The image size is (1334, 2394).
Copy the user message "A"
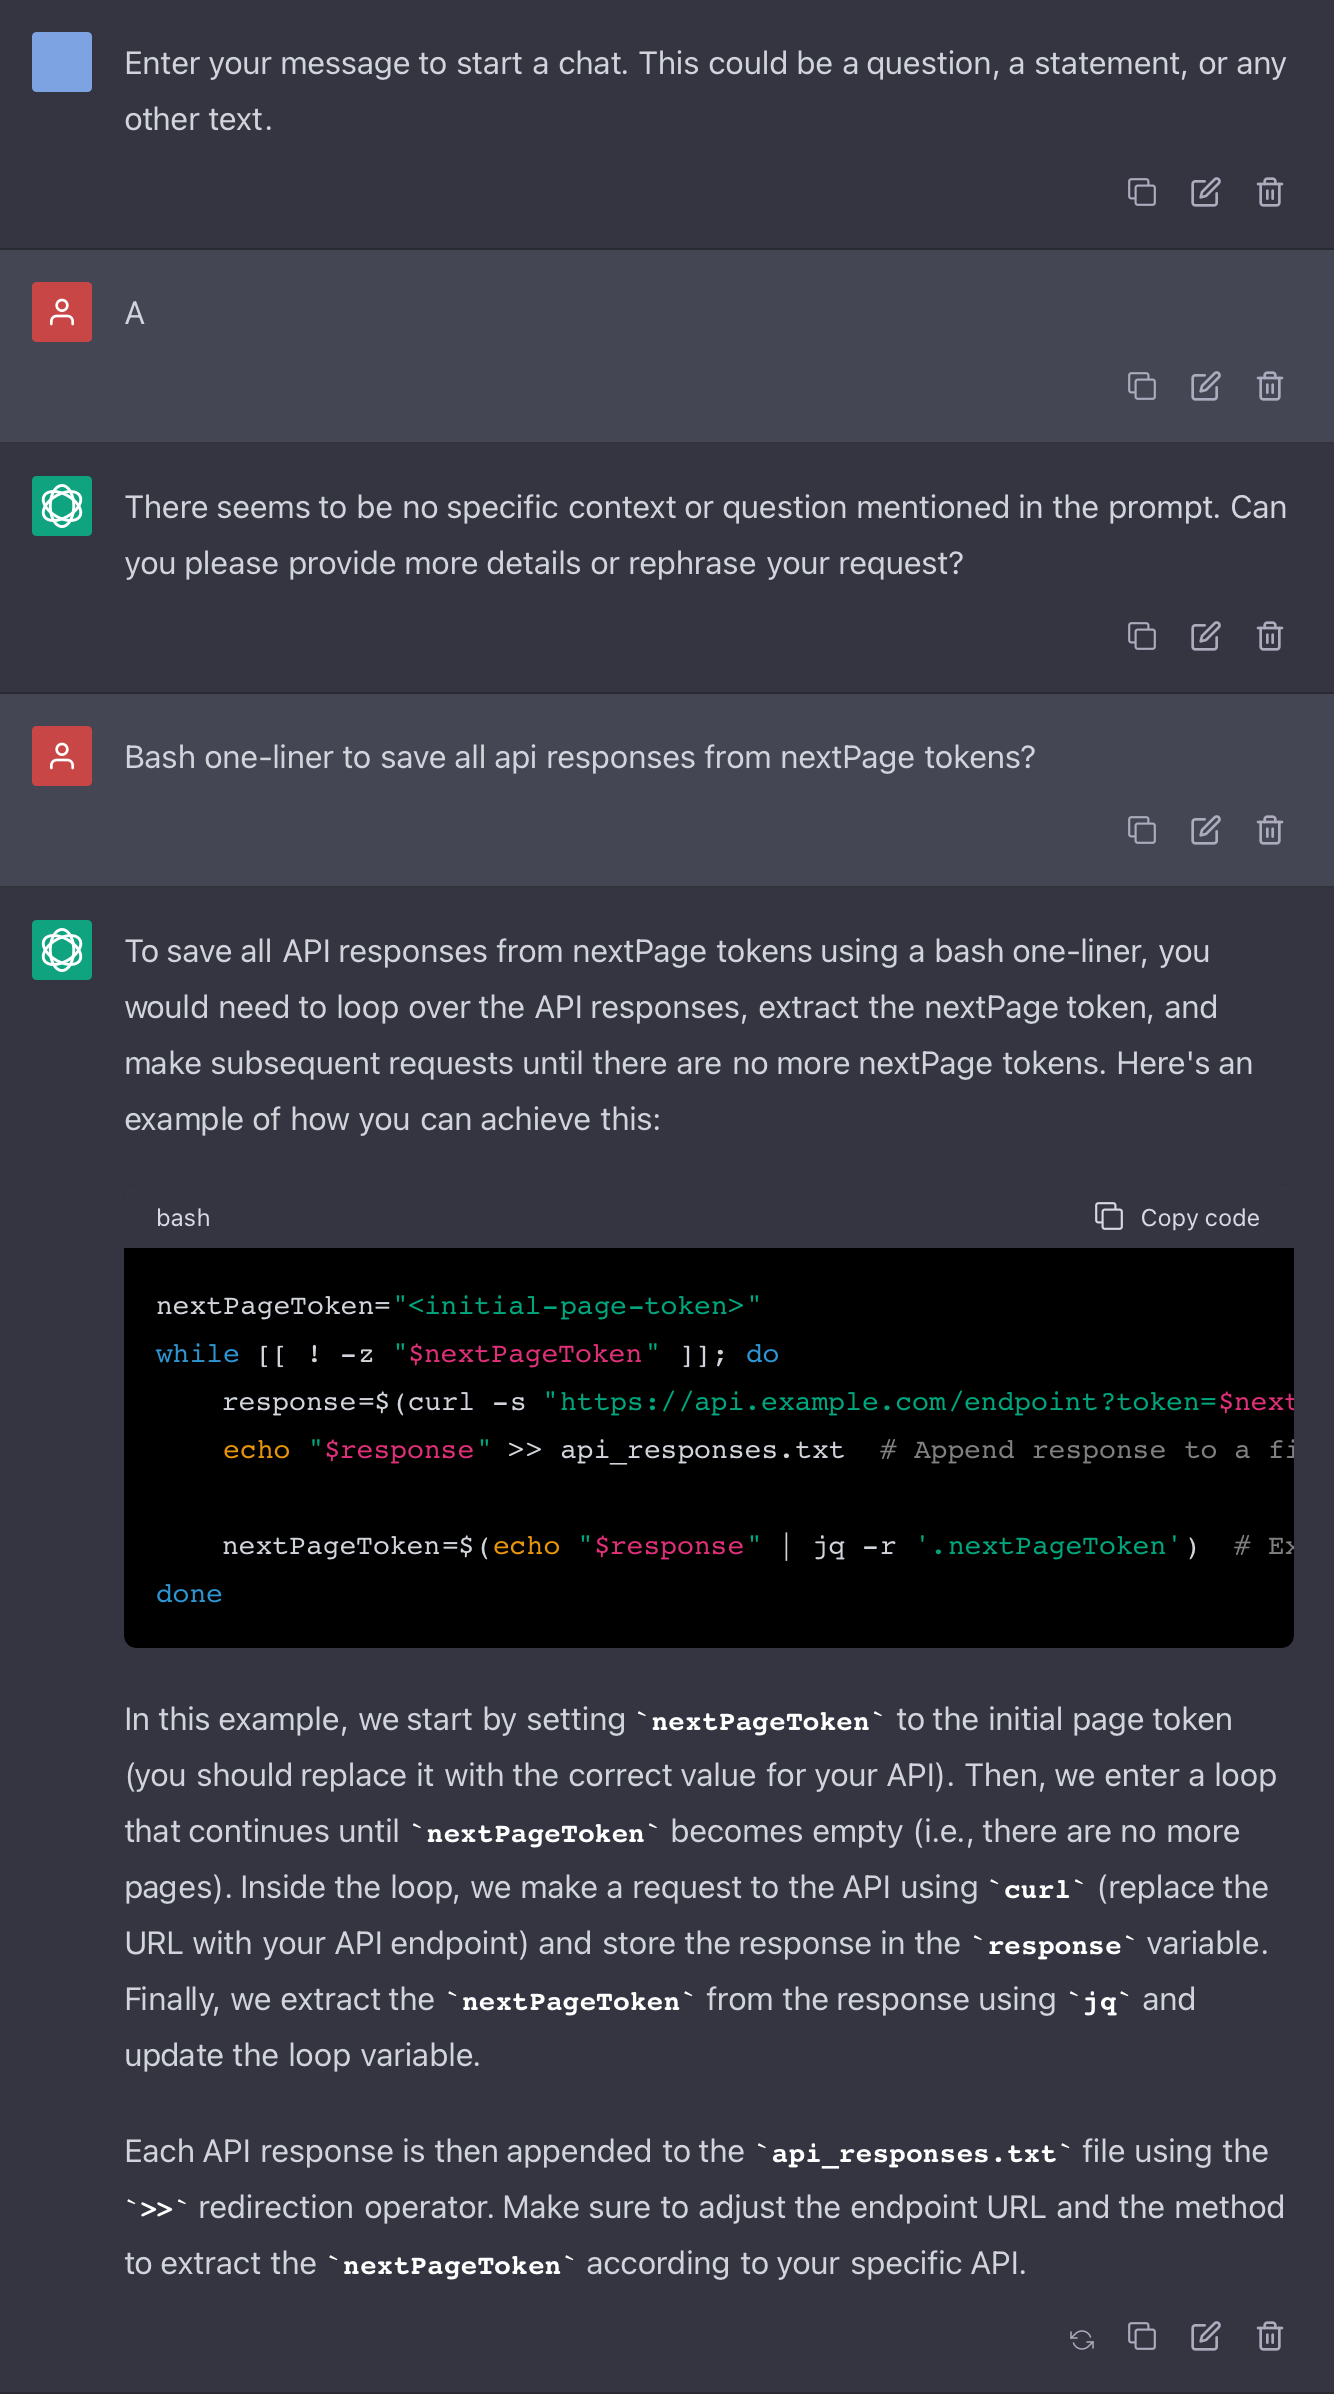tap(1141, 386)
